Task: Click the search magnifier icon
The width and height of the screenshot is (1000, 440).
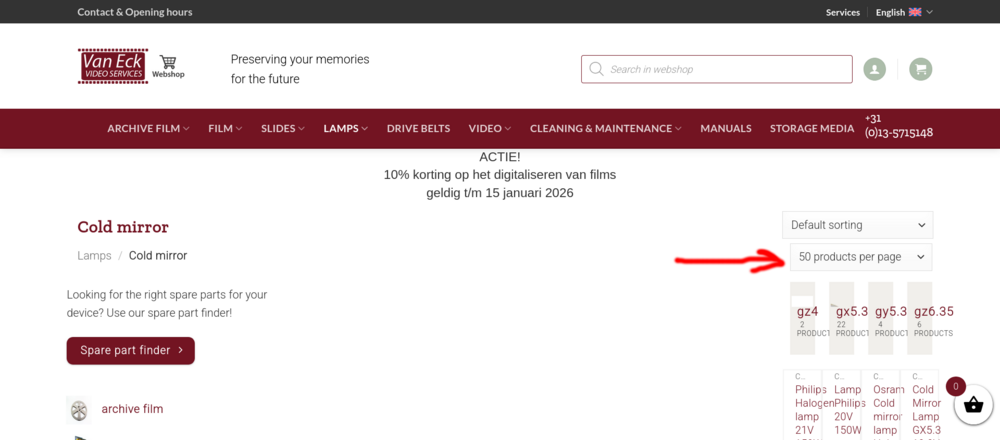Action: (597, 69)
